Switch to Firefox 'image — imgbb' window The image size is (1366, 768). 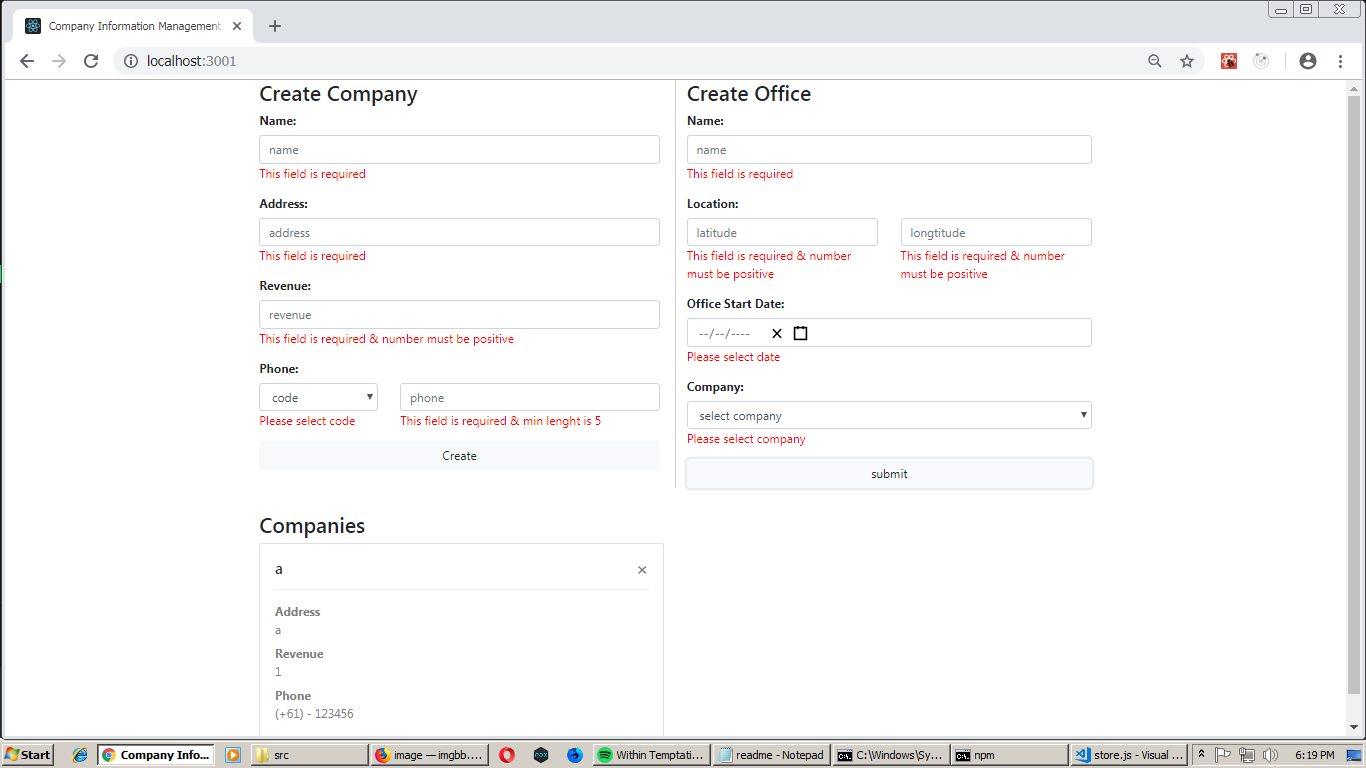[430, 755]
